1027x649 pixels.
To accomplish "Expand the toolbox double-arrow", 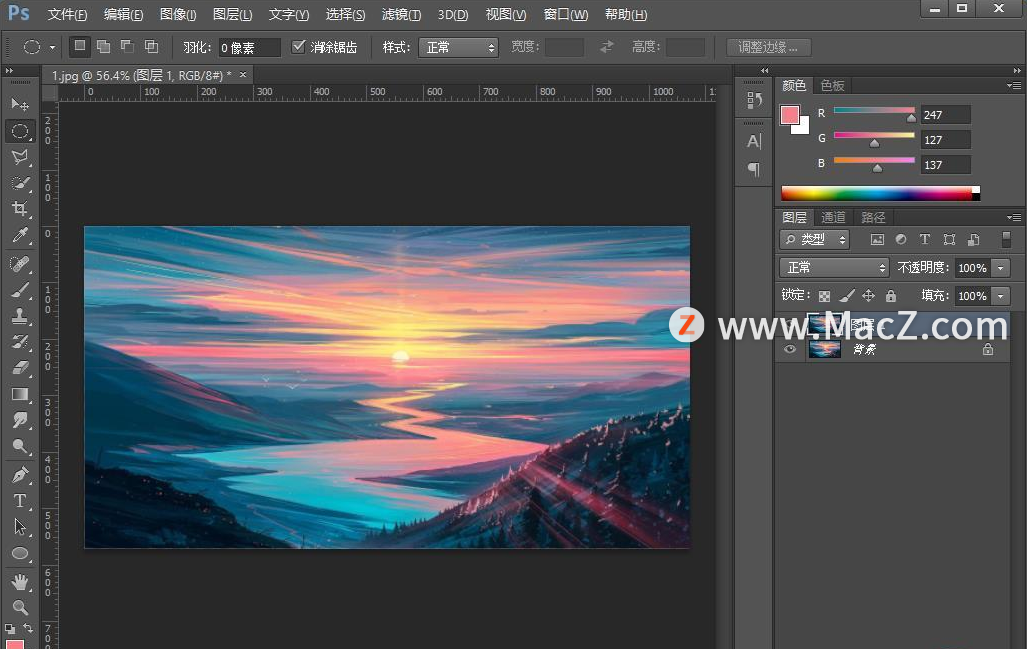I will (x=9, y=71).
